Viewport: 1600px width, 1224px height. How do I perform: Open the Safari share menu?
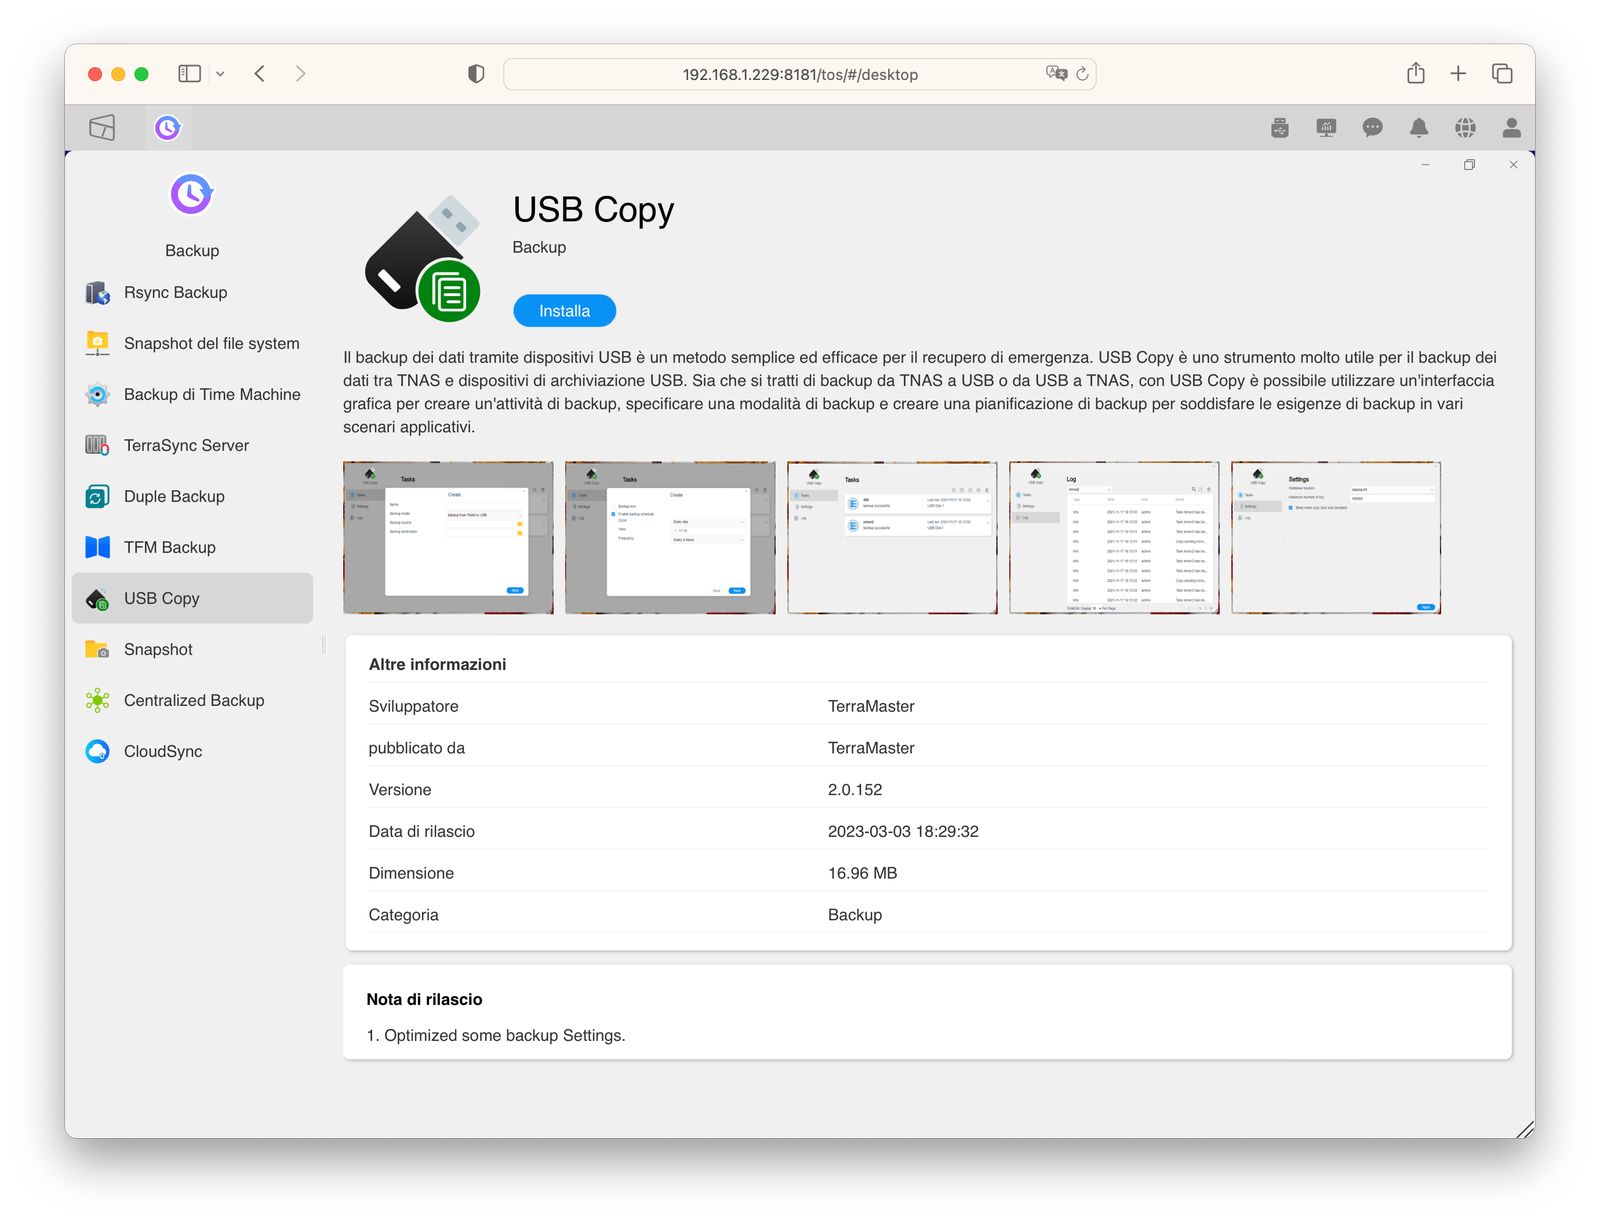[x=1416, y=73]
